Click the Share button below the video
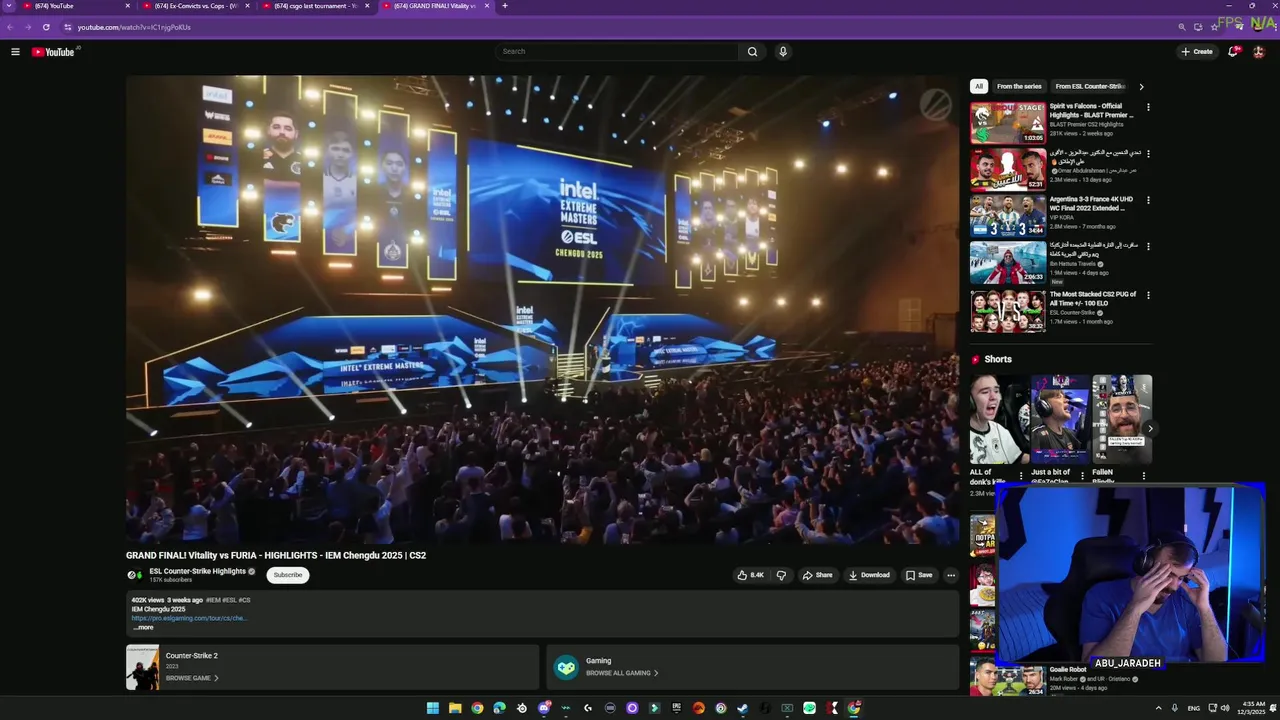This screenshot has height=720, width=1280. coord(817,575)
